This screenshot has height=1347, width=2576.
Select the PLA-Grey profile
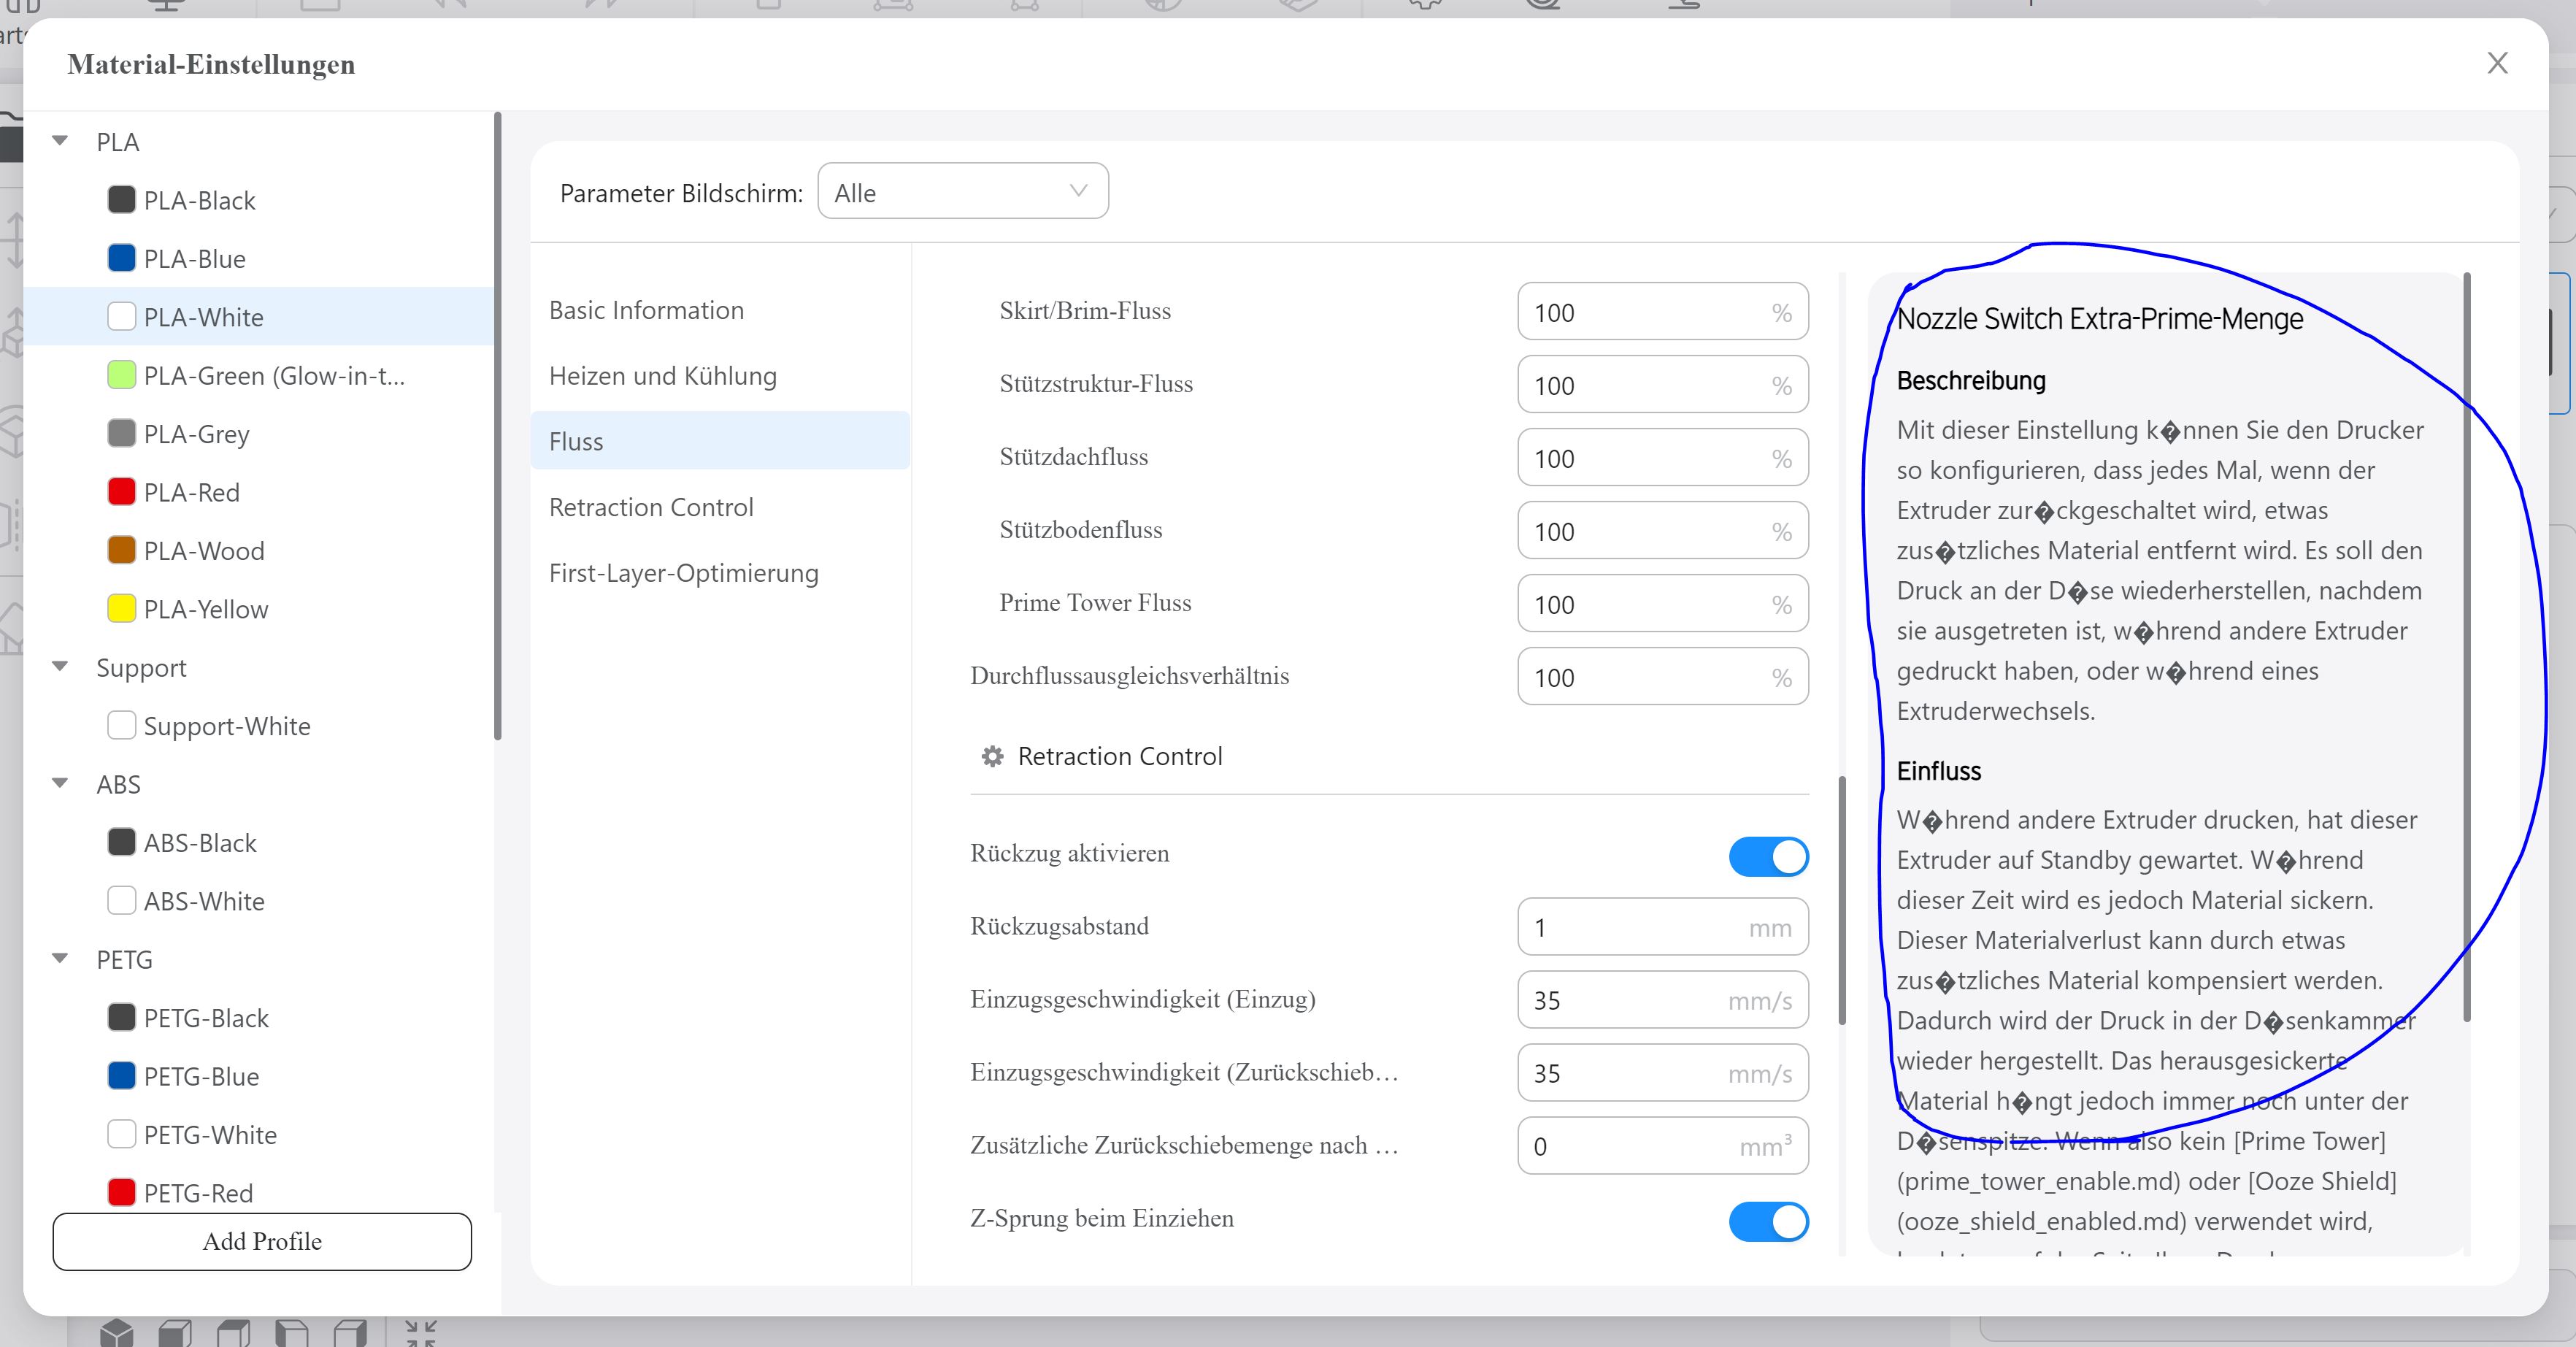click(x=258, y=434)
